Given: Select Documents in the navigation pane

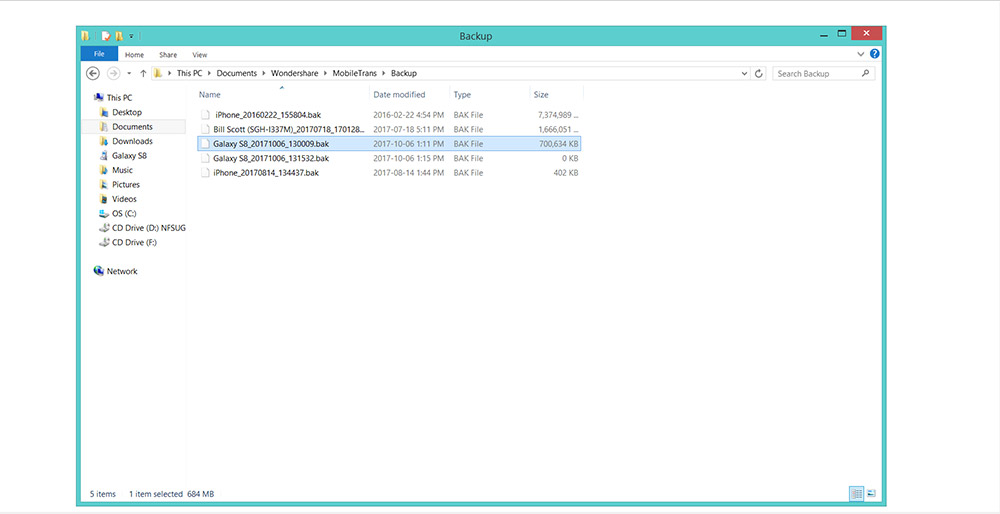Looking at the screenshot, I should [133, 126].
